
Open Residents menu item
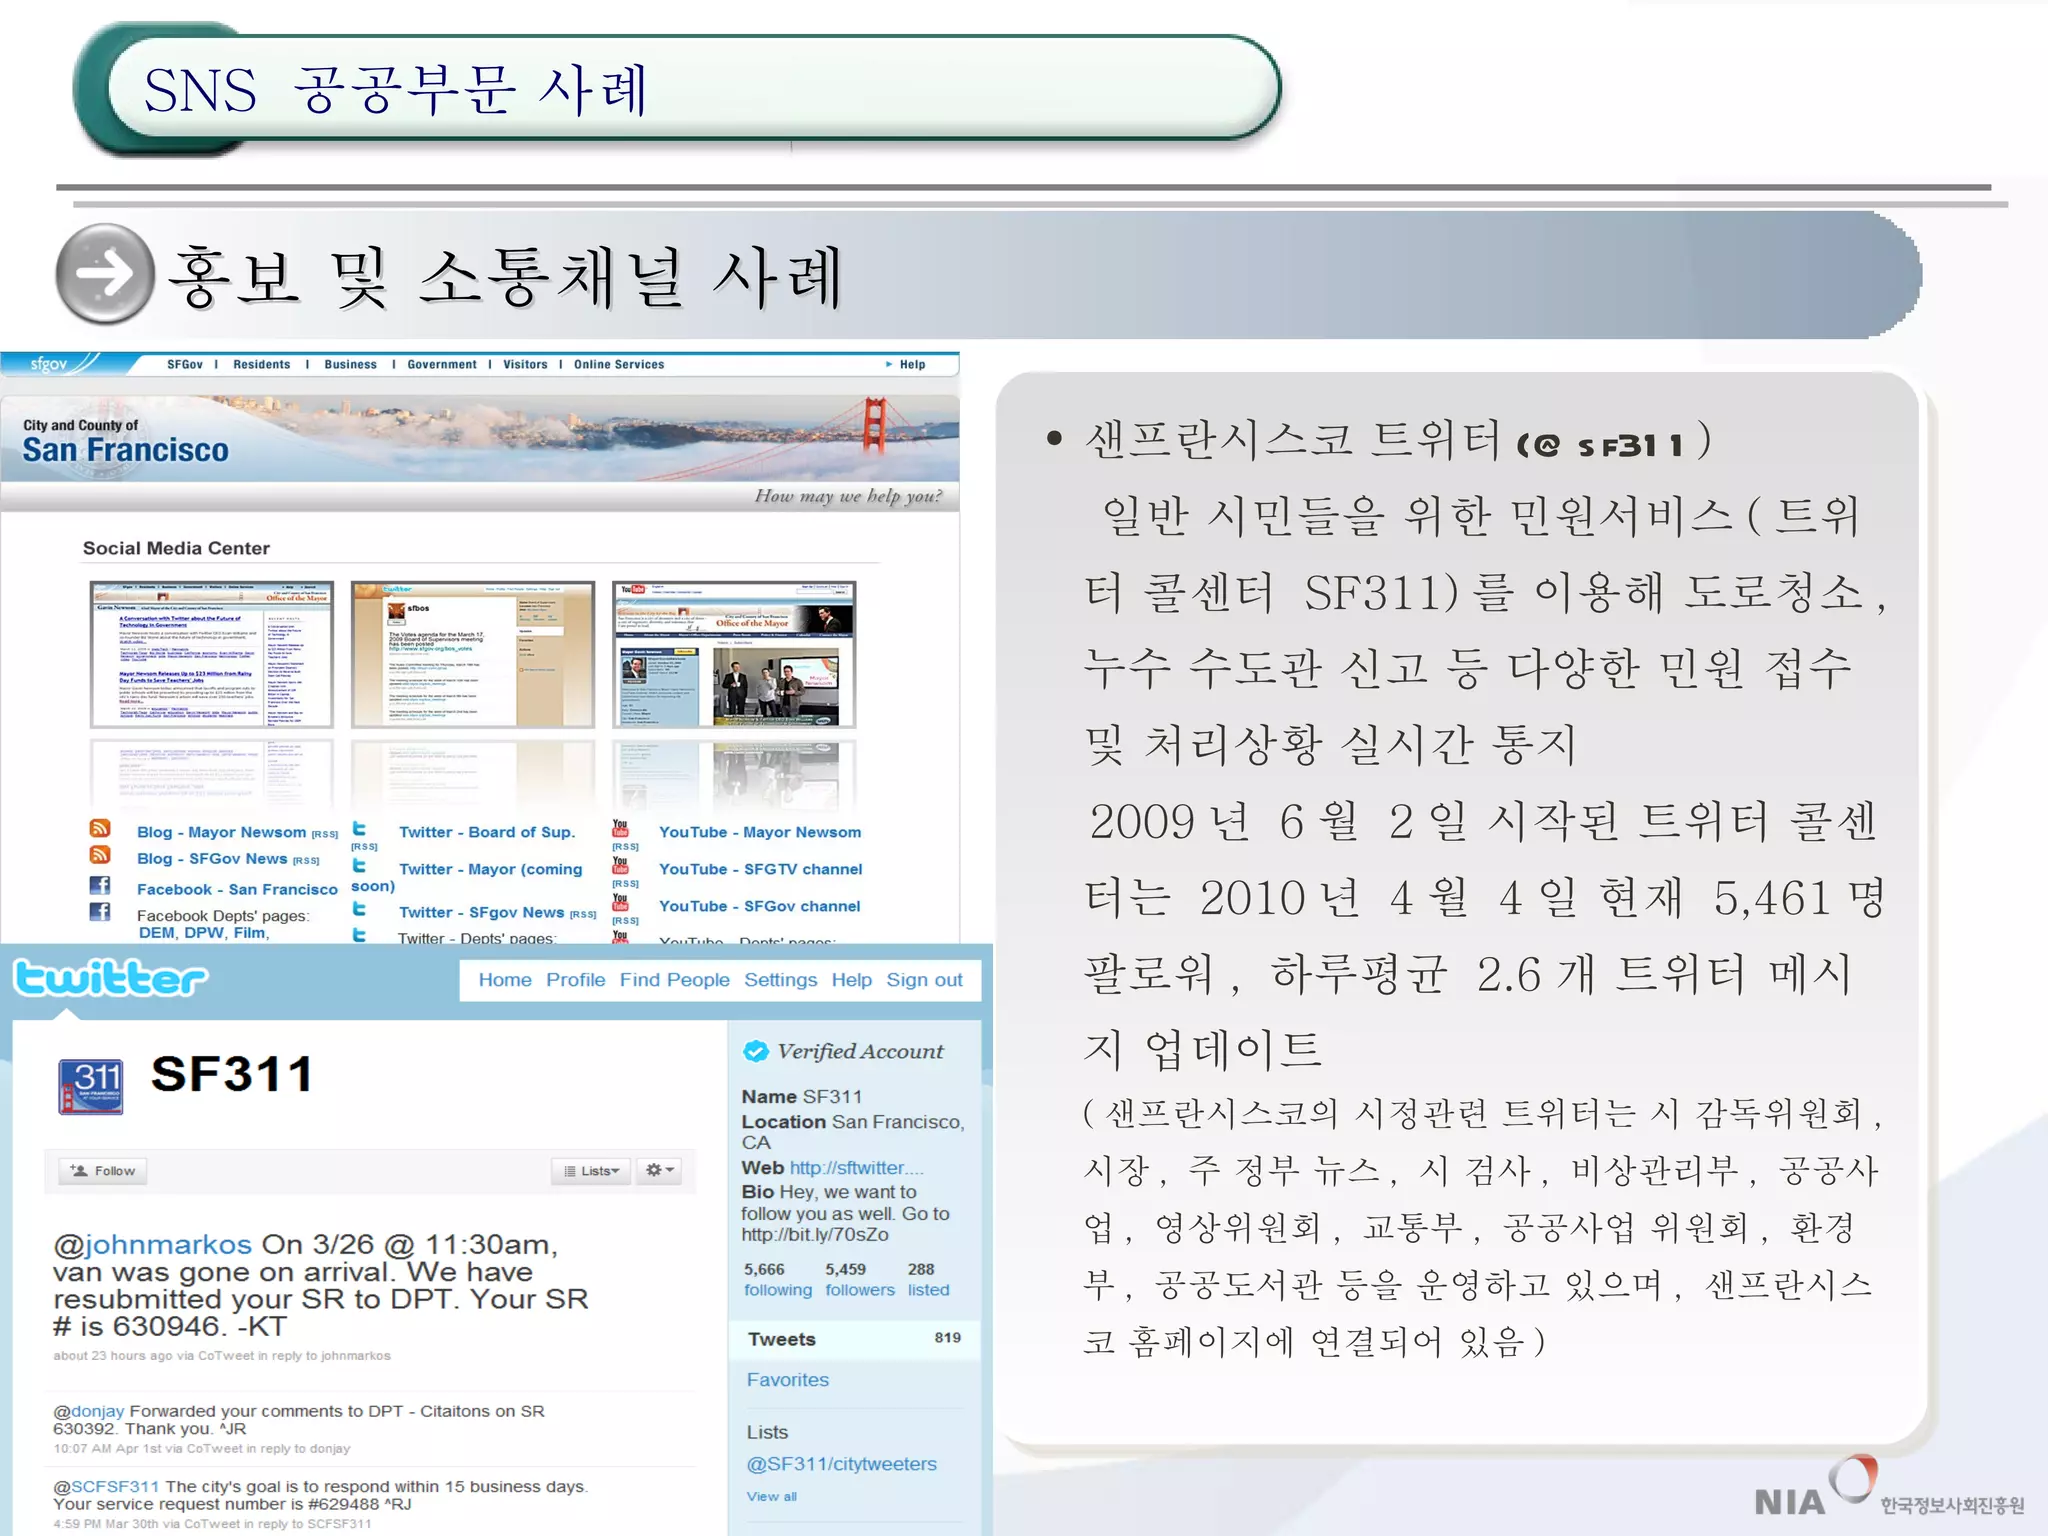point(262,365)
